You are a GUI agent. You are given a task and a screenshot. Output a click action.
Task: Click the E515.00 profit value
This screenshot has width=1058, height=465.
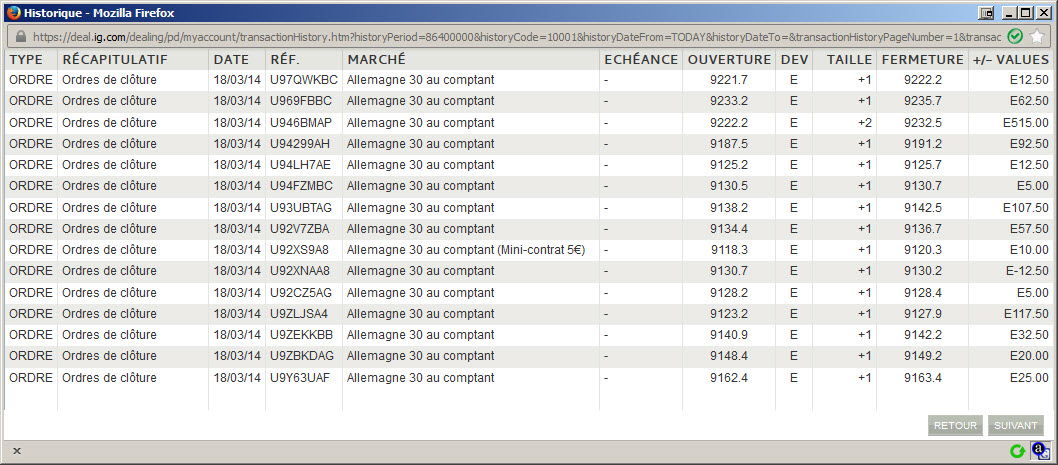point(1026,123)
